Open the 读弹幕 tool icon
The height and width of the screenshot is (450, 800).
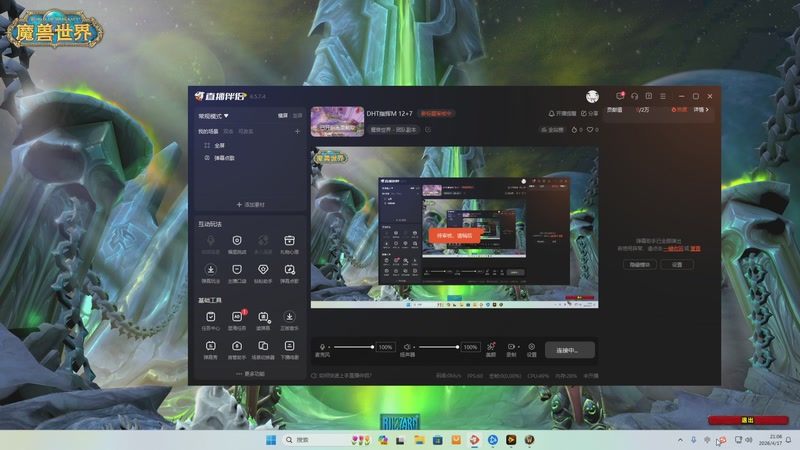pos(263,317)
